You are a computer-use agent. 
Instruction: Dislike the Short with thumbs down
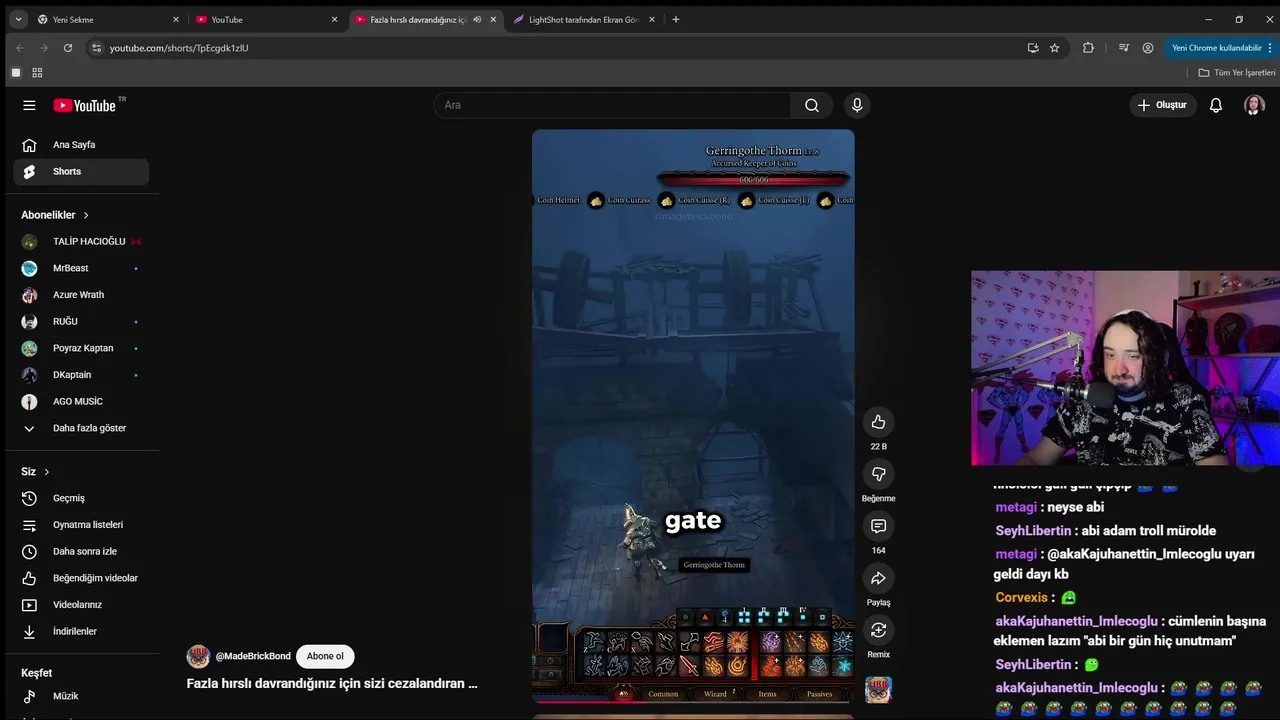(x=878, y=474)
